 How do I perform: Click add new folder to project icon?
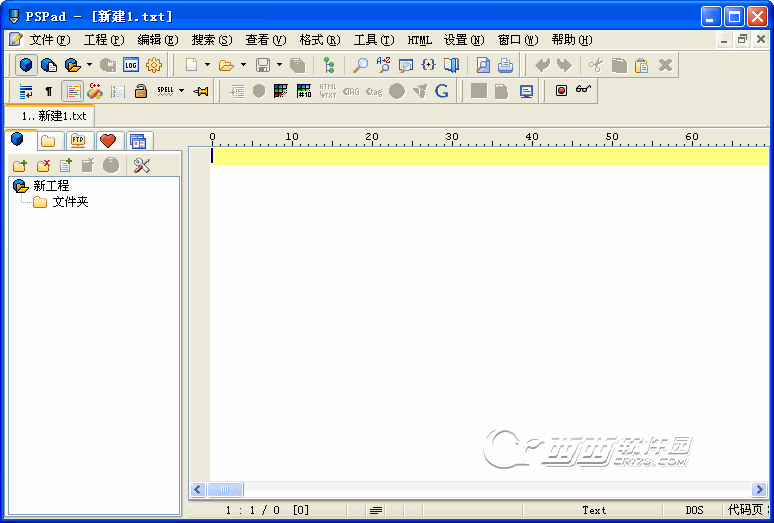[20, 165]
